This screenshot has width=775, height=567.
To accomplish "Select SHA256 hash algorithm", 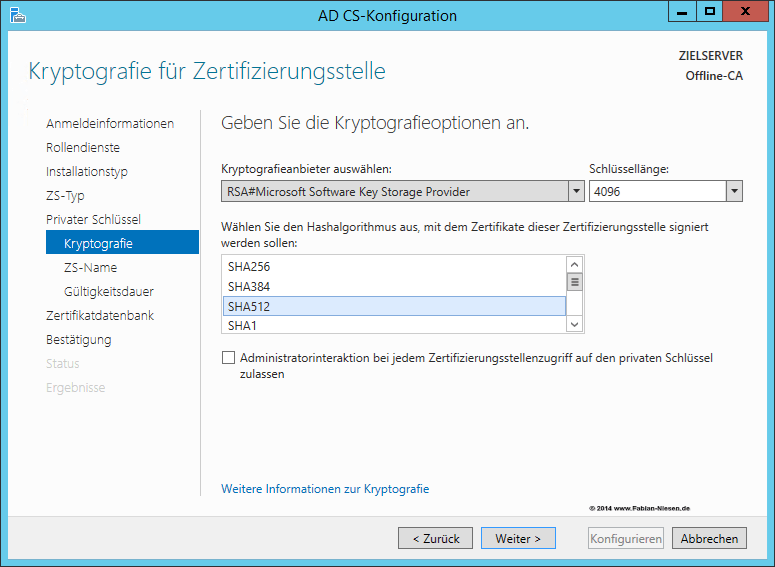I will [394, 267].
